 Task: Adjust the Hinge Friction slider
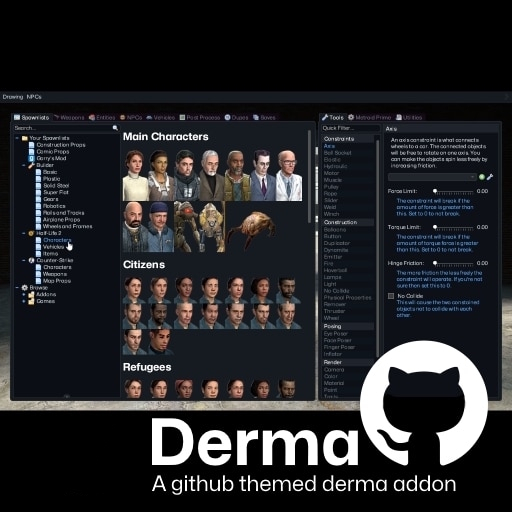454,263
